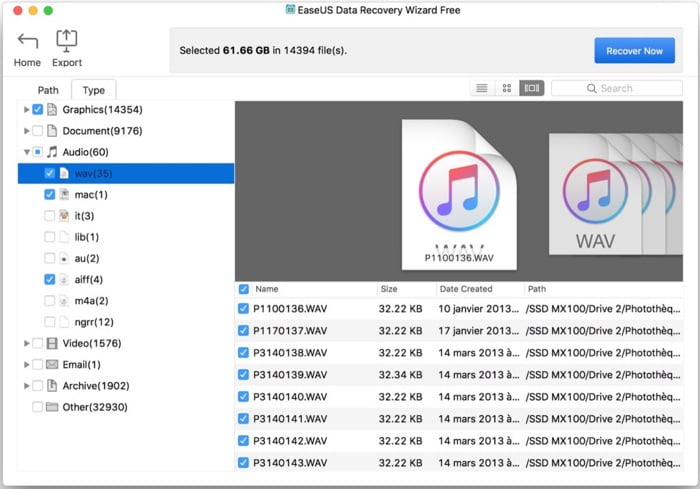Switch to the Type tab
Viewport: 700px width, 489px height.
coord(94,90)
